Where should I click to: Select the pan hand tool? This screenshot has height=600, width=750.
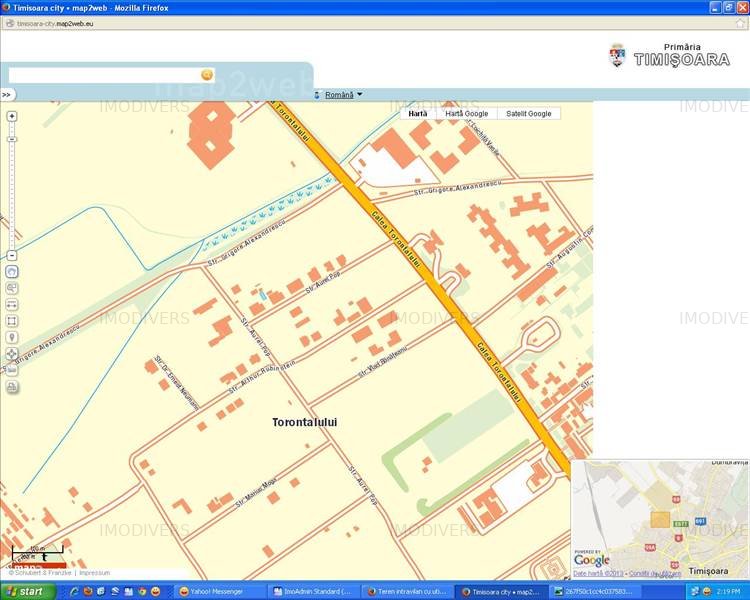tap(12, 271)
